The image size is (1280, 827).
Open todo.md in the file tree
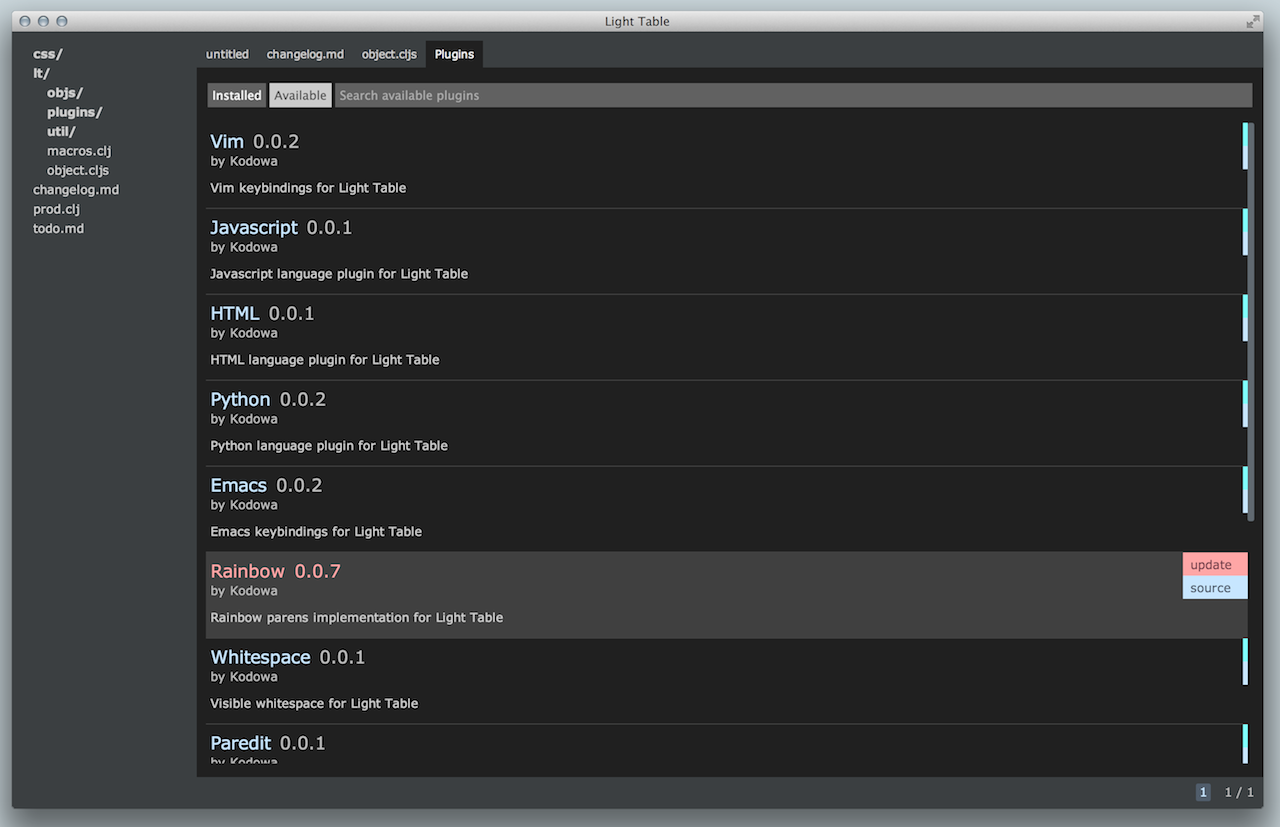coord(58,228)
